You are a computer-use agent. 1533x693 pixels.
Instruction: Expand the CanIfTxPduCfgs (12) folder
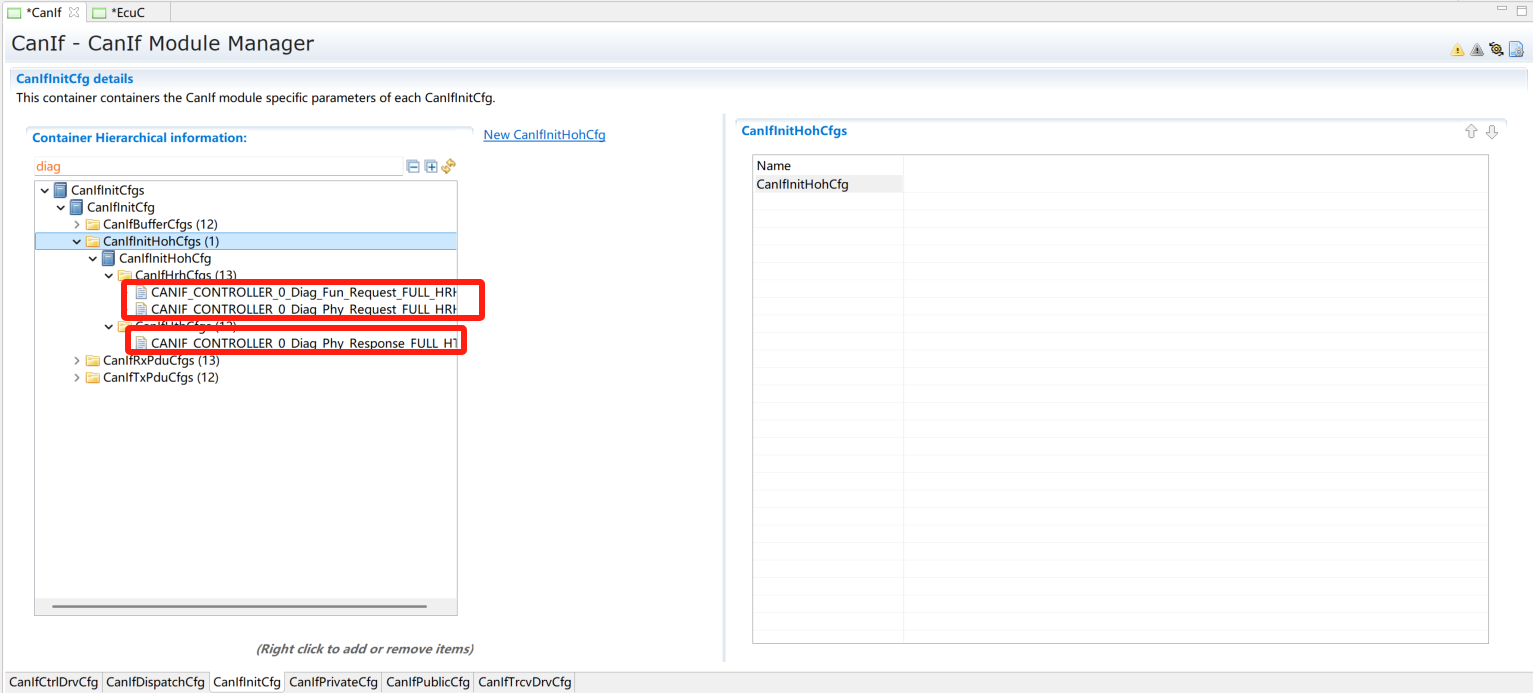[x=77, y=377]
